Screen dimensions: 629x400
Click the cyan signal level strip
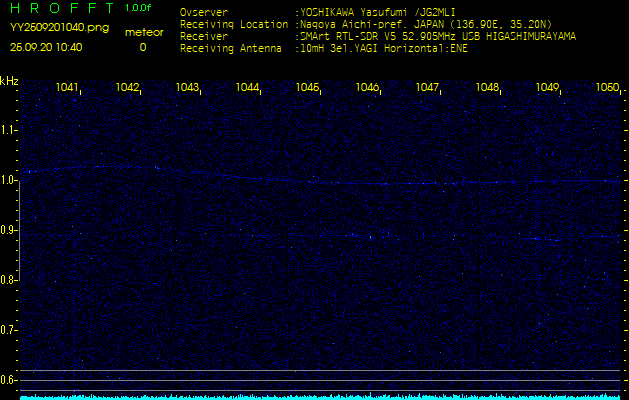(x=314, y=396)
